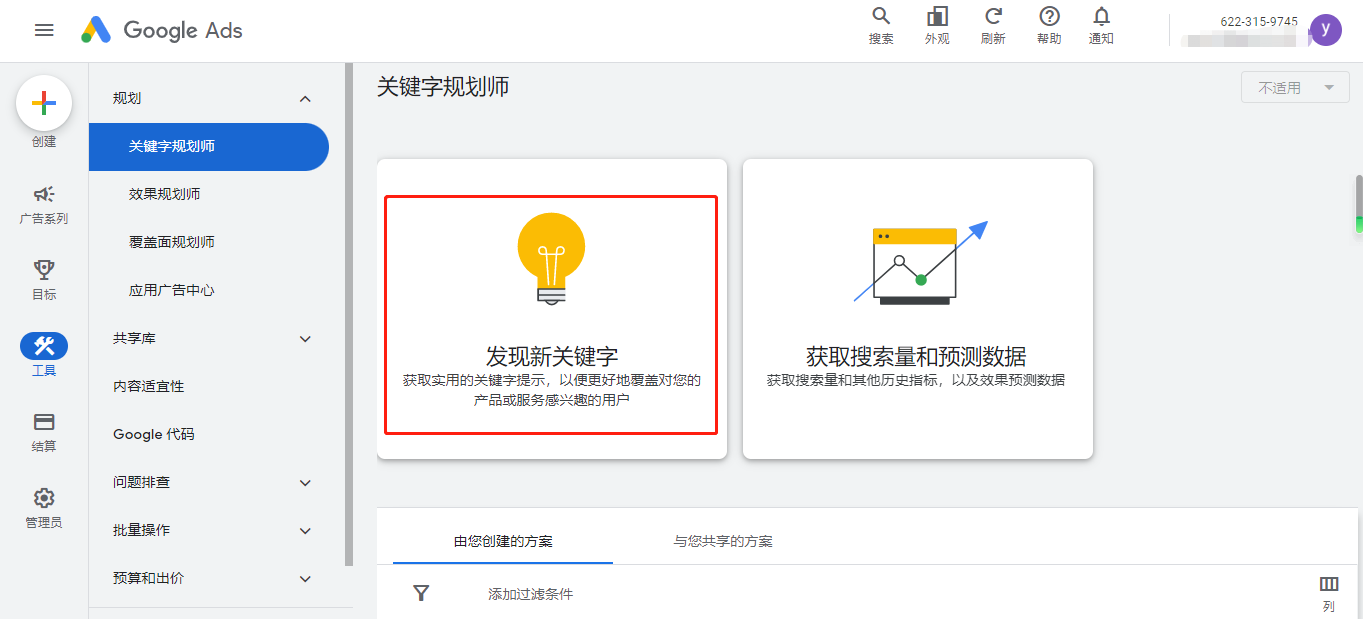The width and height of the screenshot is (1363, 619).
Task: Open the 帮助 help icon
Action: click(1049, 16)
